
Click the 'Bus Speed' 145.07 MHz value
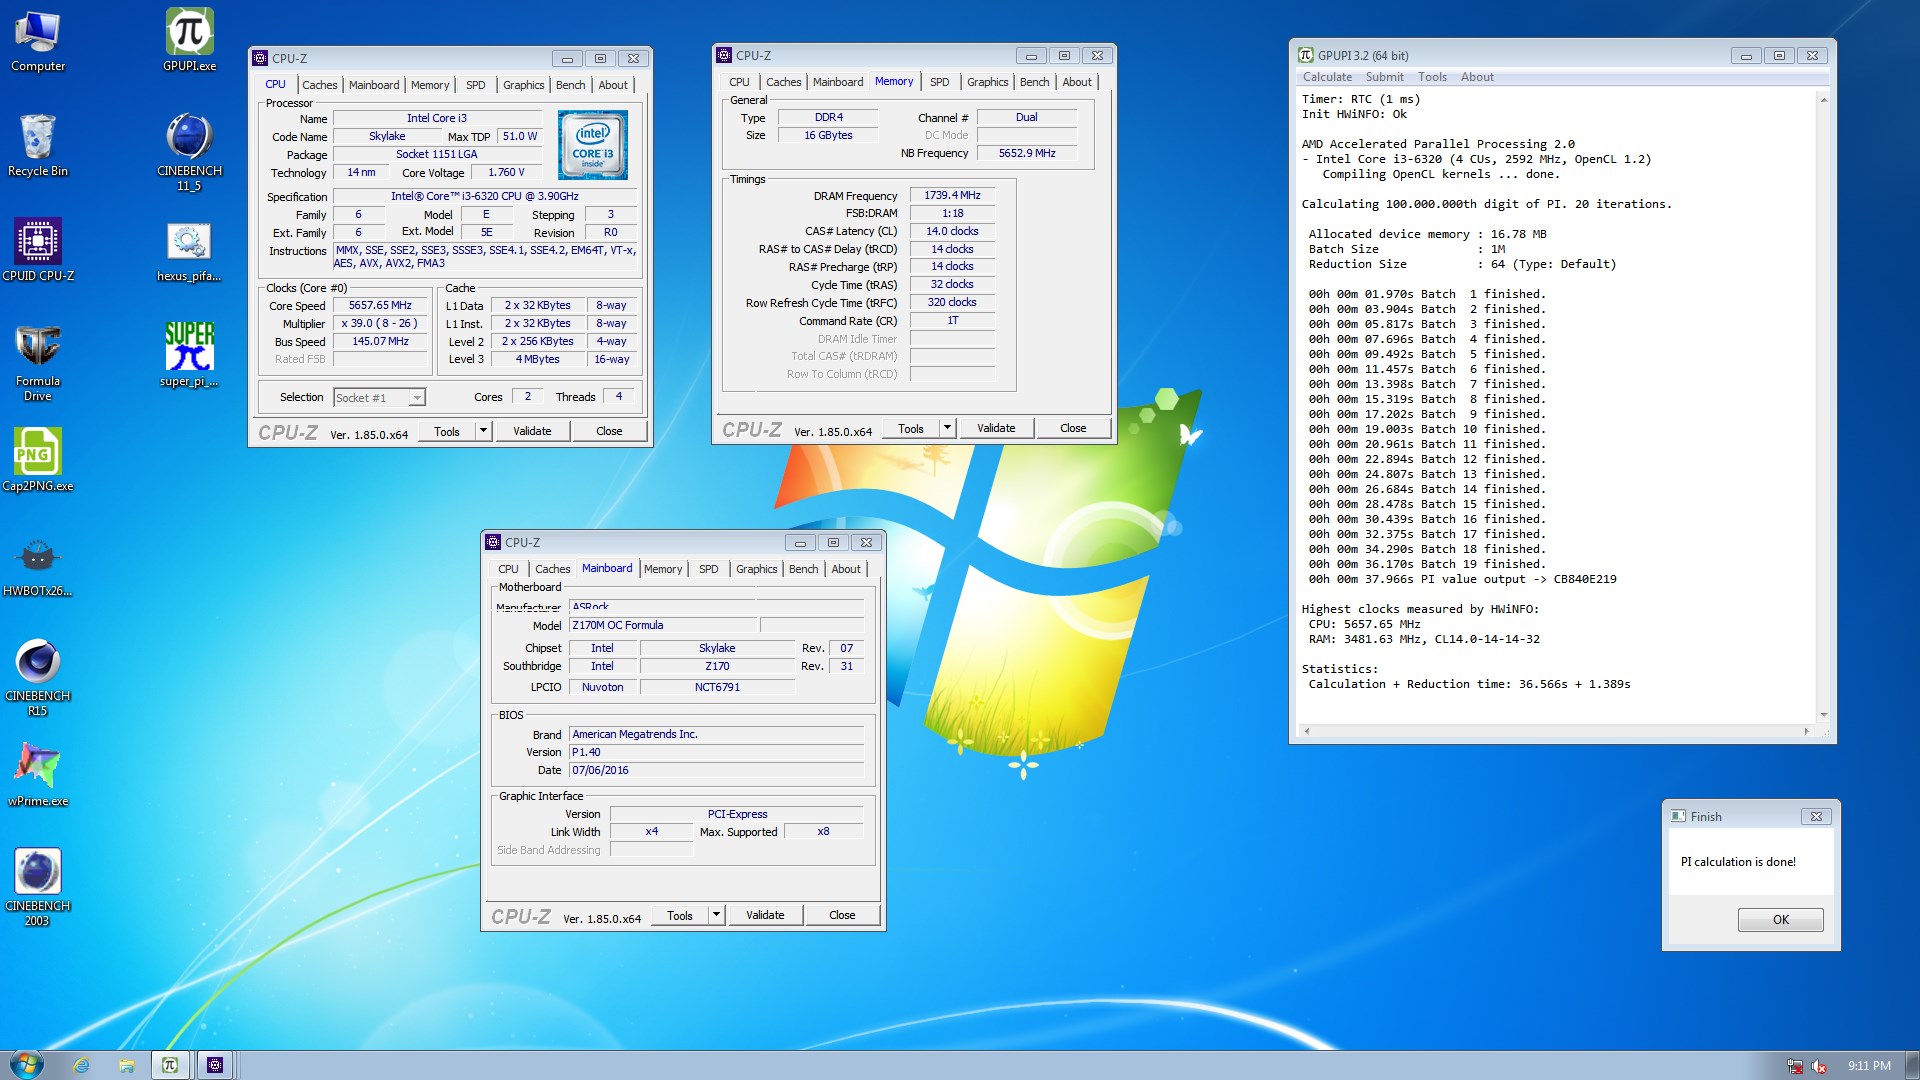[x=380, y=342]
